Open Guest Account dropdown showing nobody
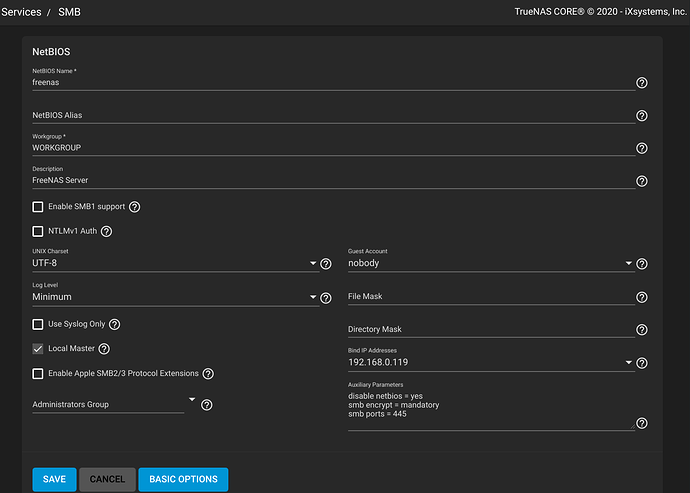690x493 pixels. 491,263
